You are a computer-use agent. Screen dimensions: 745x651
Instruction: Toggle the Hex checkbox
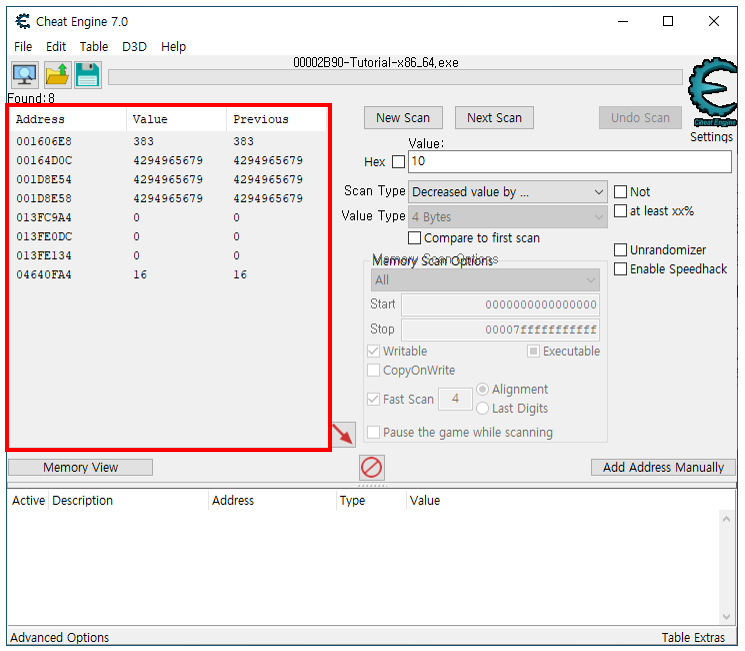pyautogui.click(x=399, y=162)
